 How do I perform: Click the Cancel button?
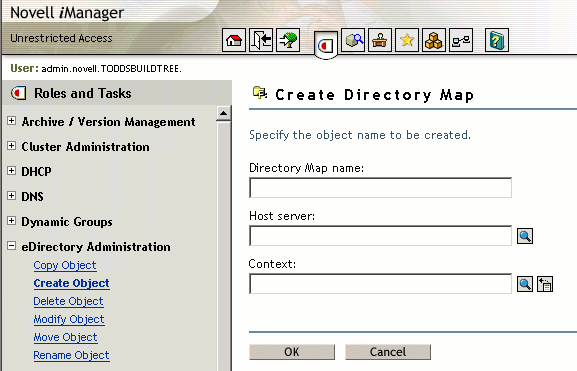388,352
